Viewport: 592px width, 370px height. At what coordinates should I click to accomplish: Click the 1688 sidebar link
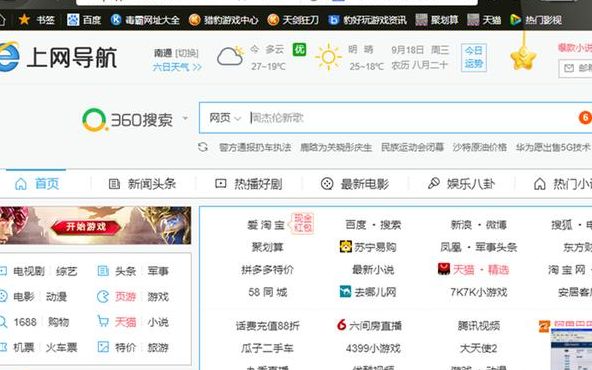pyautogui.click(x=25, y=322)
